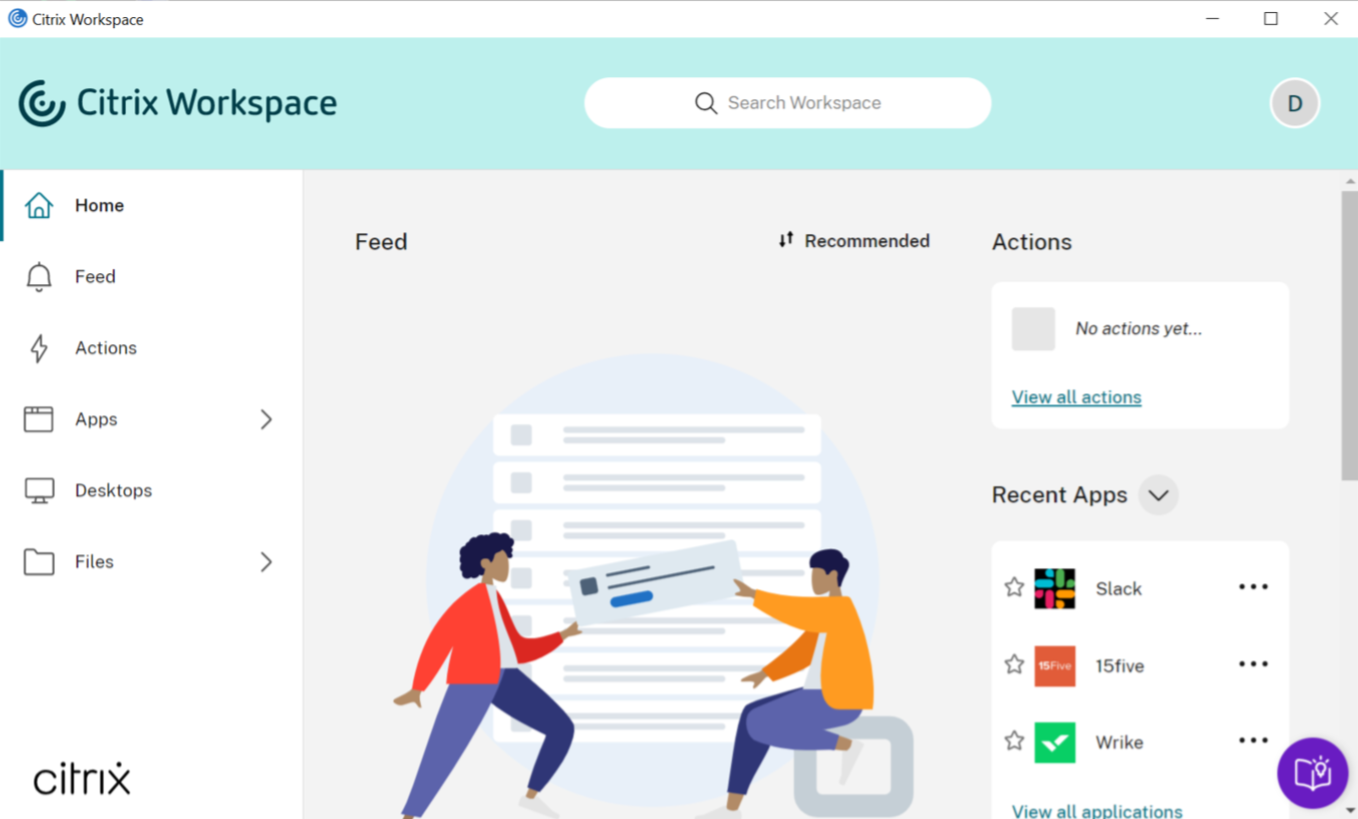The width and height of the screenshot is (1358, 819).
Task: Open the in-app guide floating button
Action: coord(1313,773)
